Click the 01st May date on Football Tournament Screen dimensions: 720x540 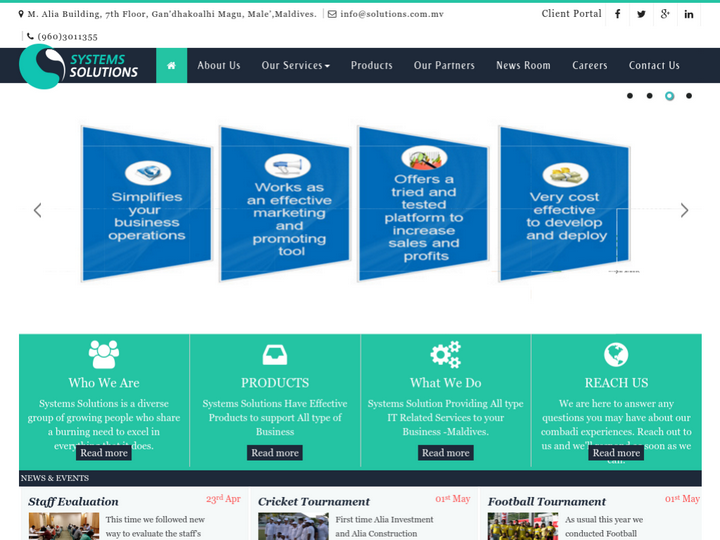(x=682, y=499)
